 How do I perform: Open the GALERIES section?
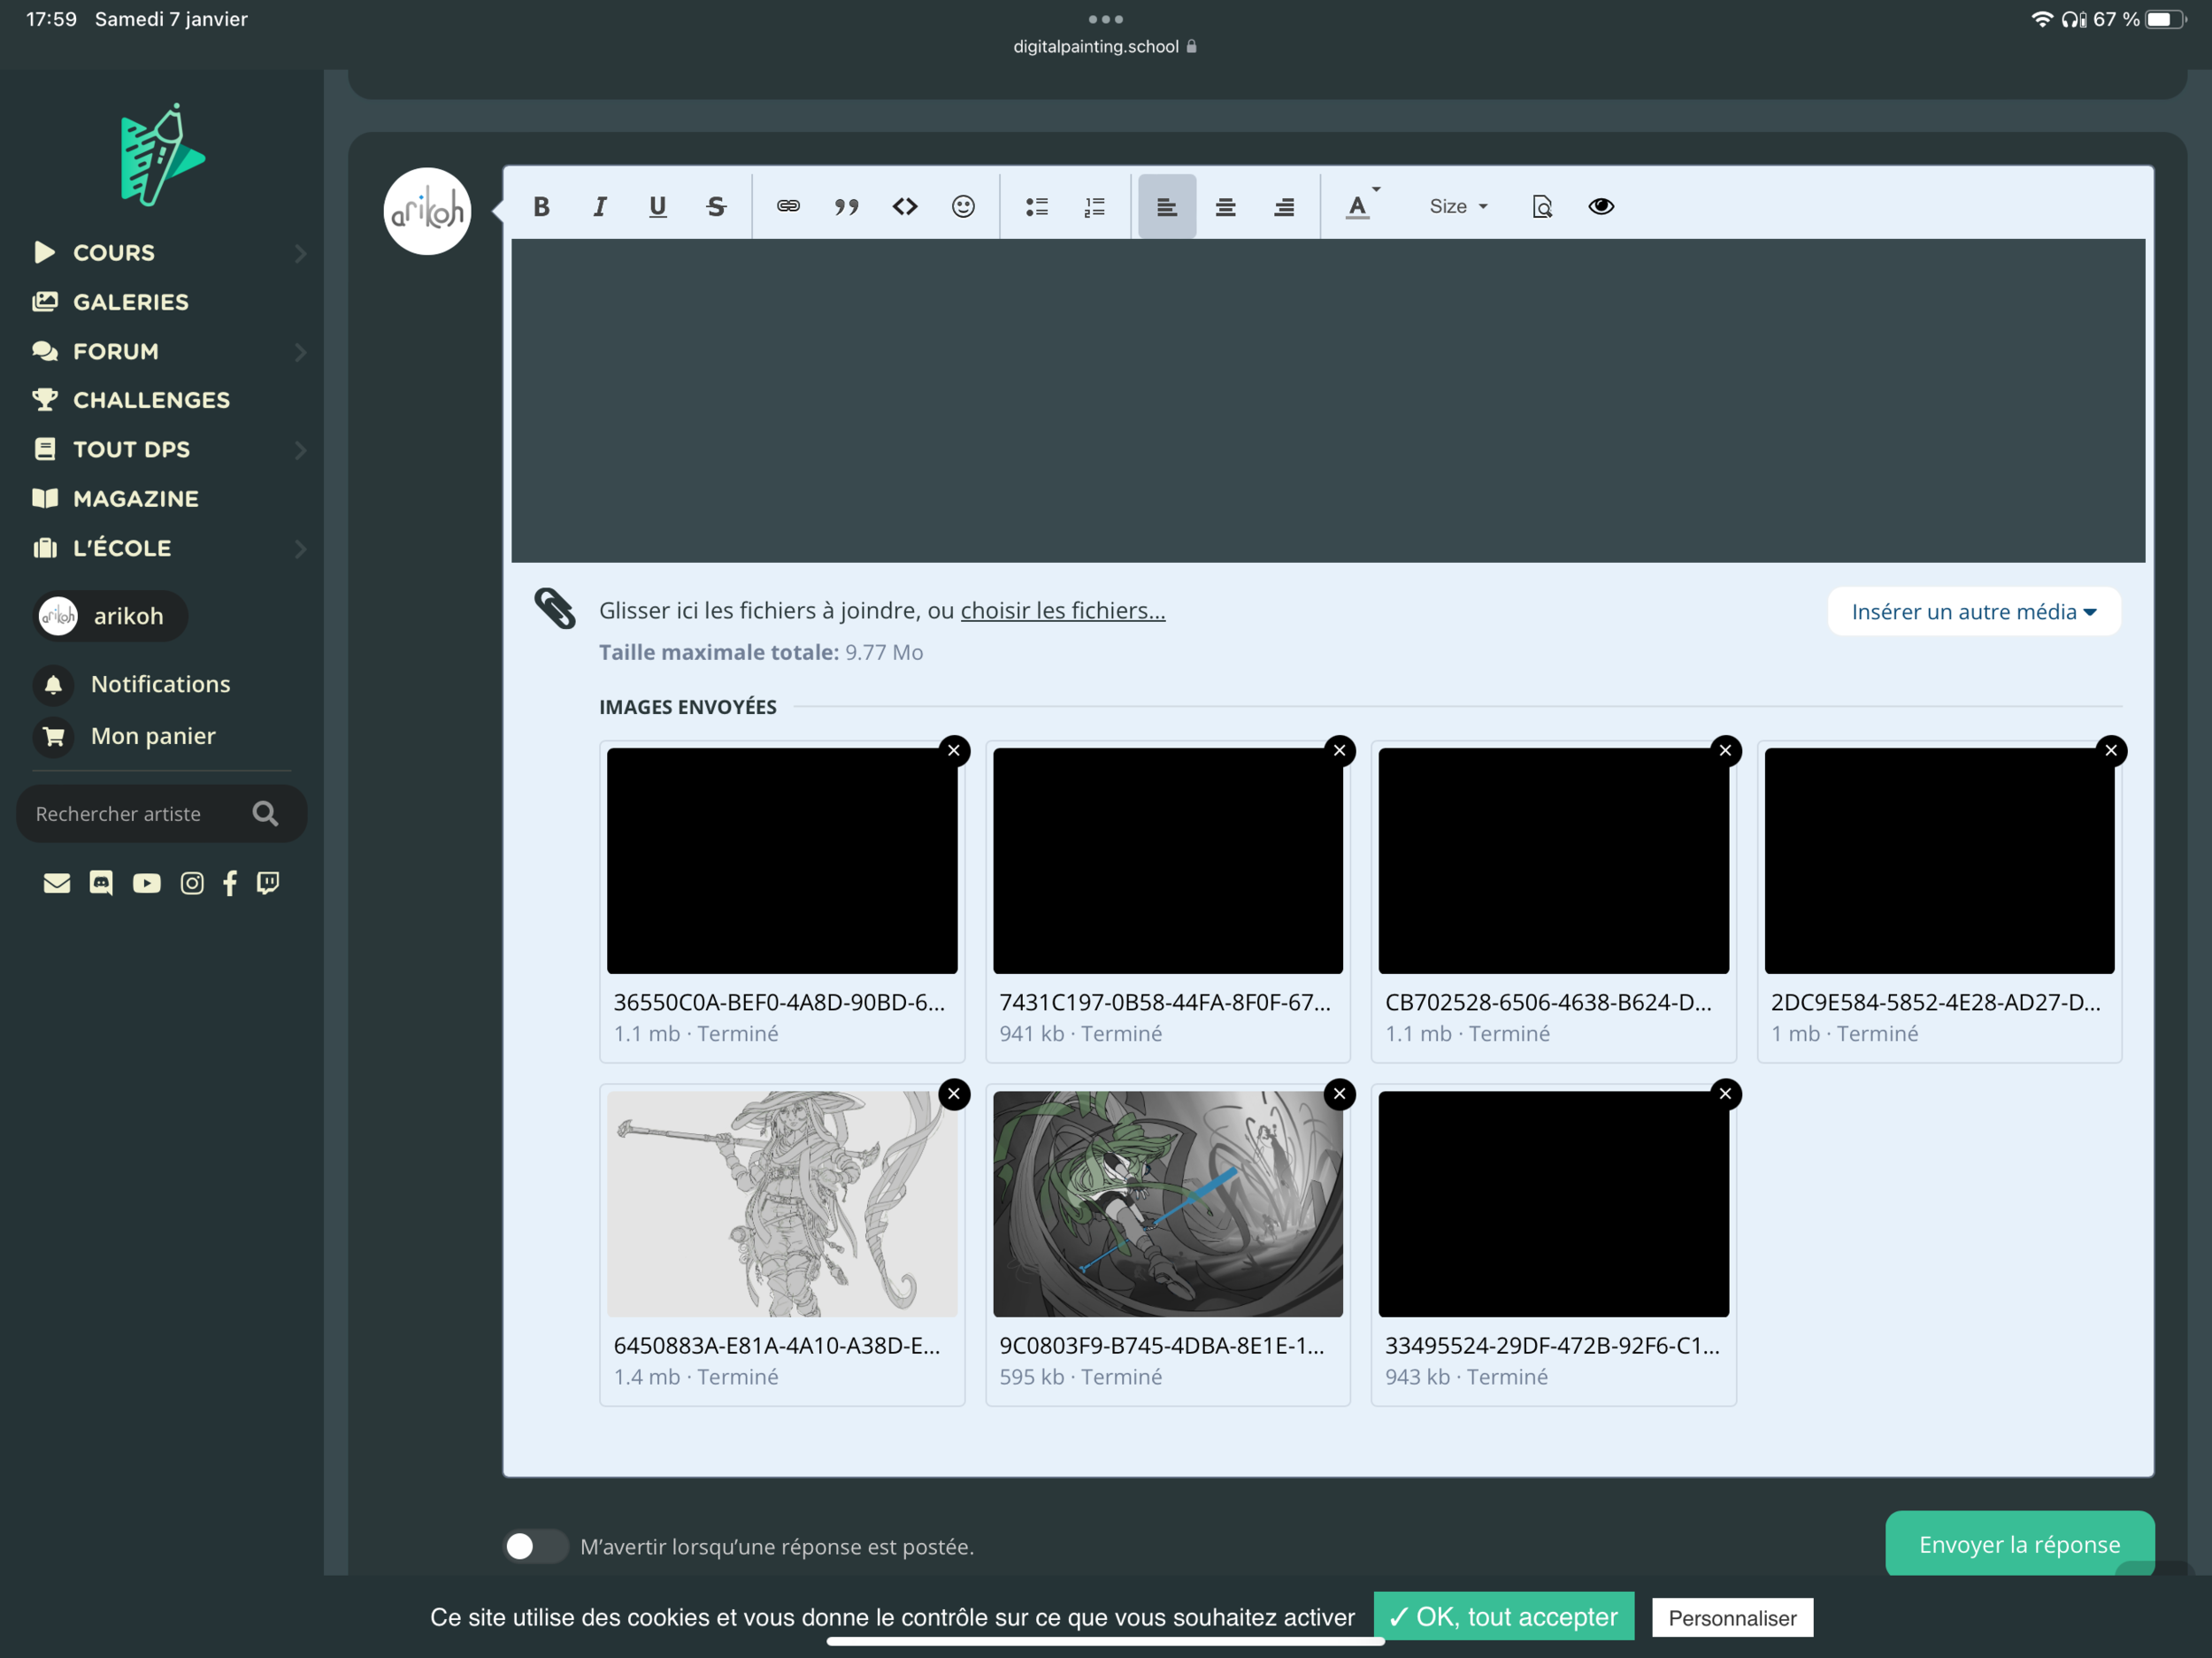pos(130,302)
